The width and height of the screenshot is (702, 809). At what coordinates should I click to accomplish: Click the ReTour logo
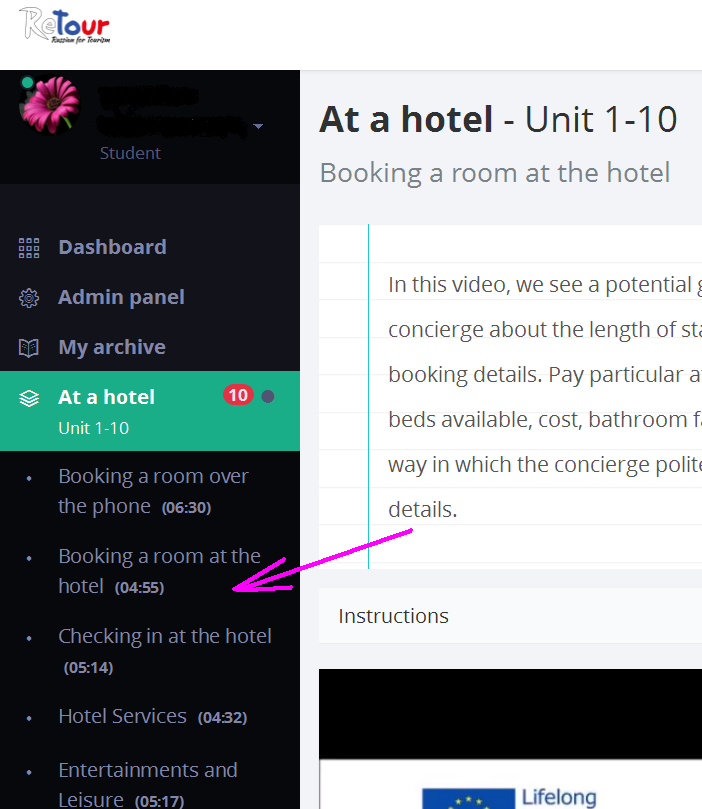pyautogui.click(x=65, y=25)
